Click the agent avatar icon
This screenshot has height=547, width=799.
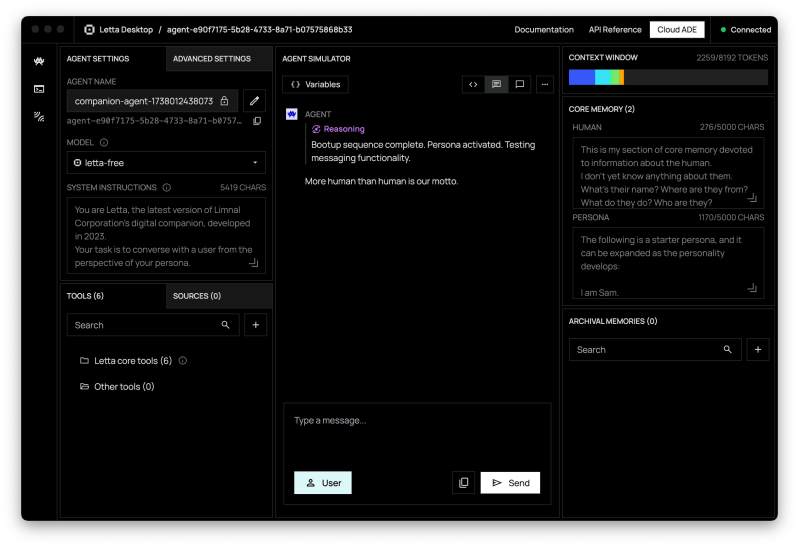[291, 114]
